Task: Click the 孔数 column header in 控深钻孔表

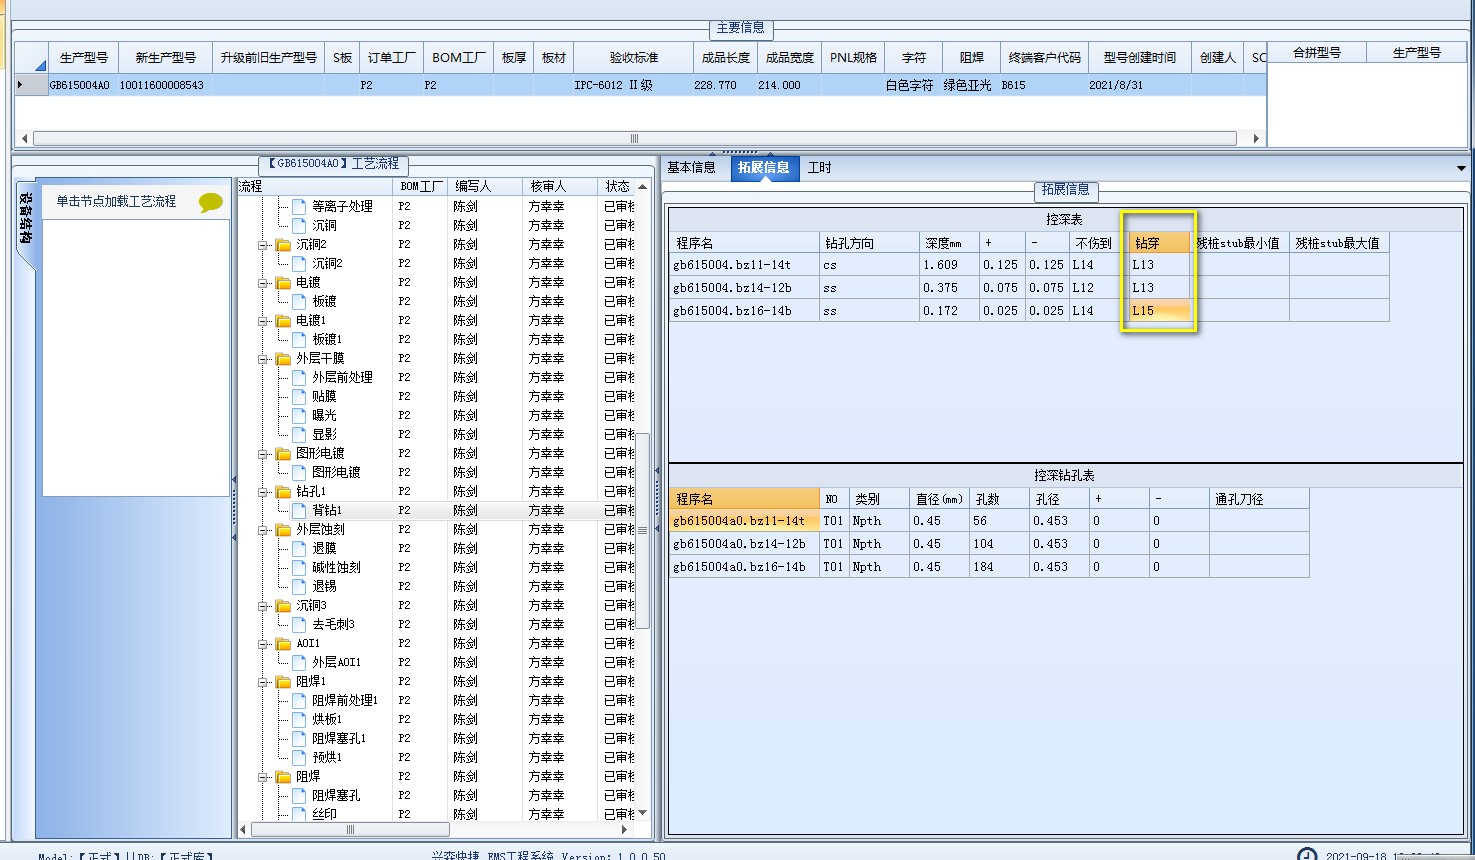Action: coord(999,498)
